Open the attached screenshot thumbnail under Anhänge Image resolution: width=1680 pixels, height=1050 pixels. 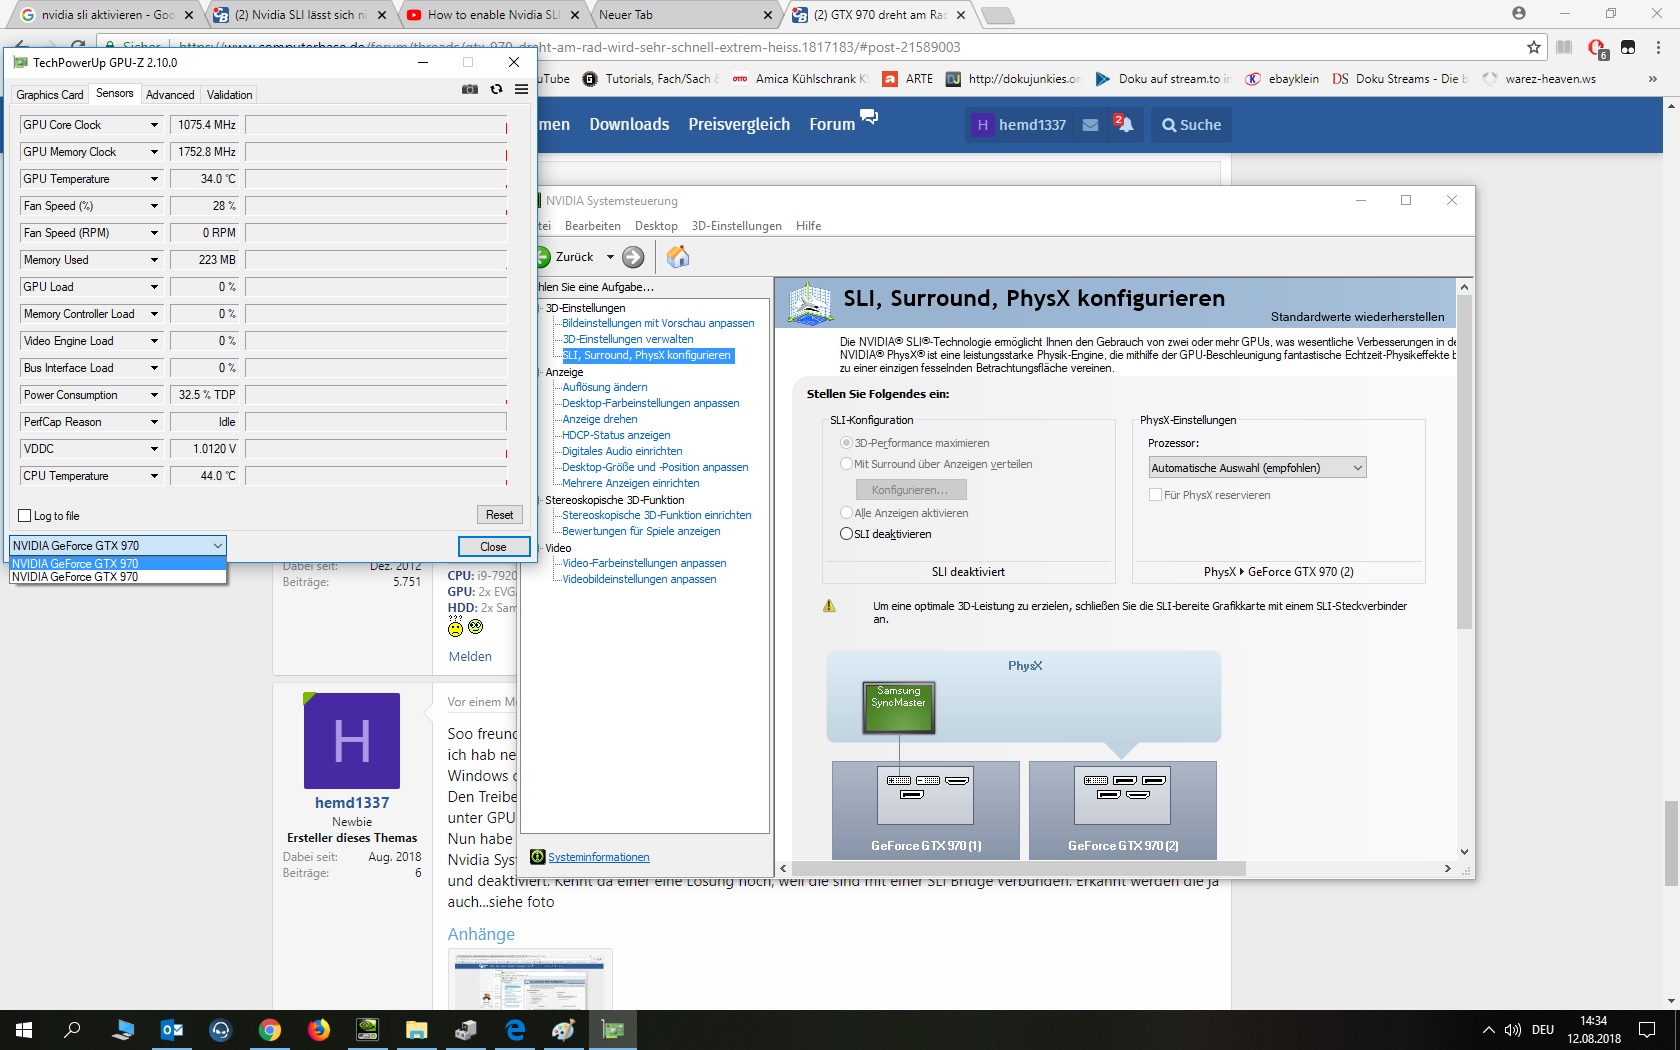(x=530, y=980)
